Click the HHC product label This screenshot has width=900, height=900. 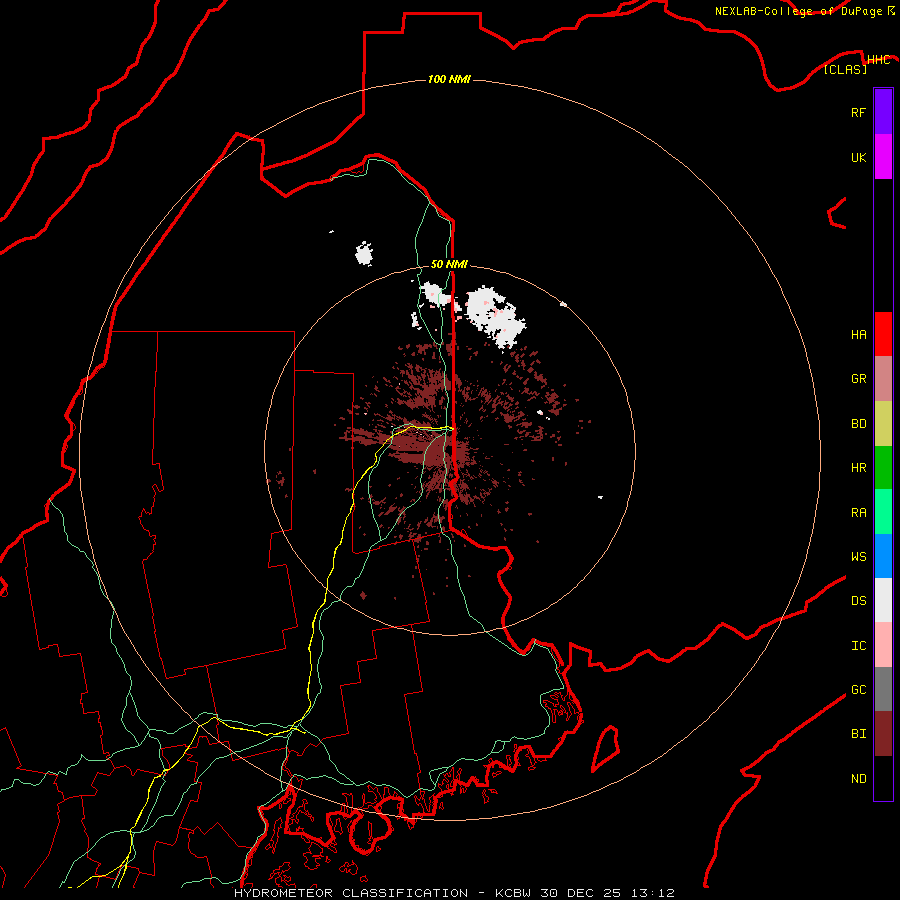pos(878,60)
